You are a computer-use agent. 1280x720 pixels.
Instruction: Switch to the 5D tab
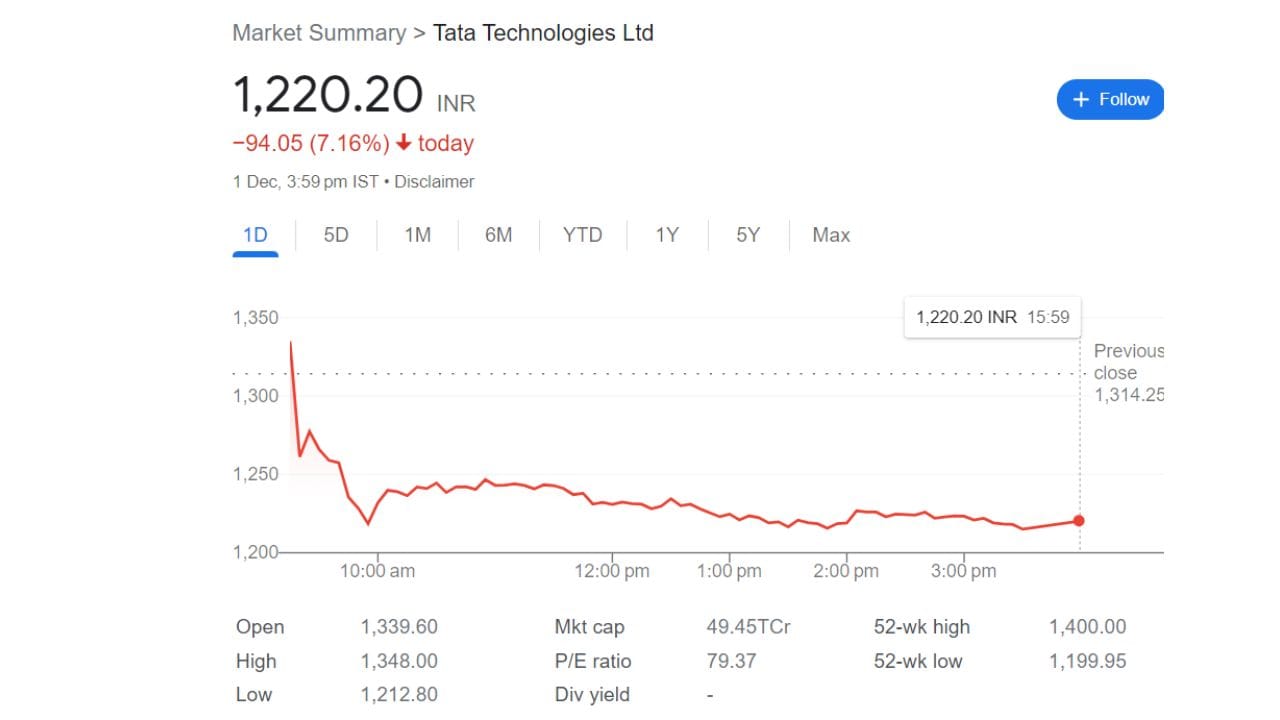336,235
